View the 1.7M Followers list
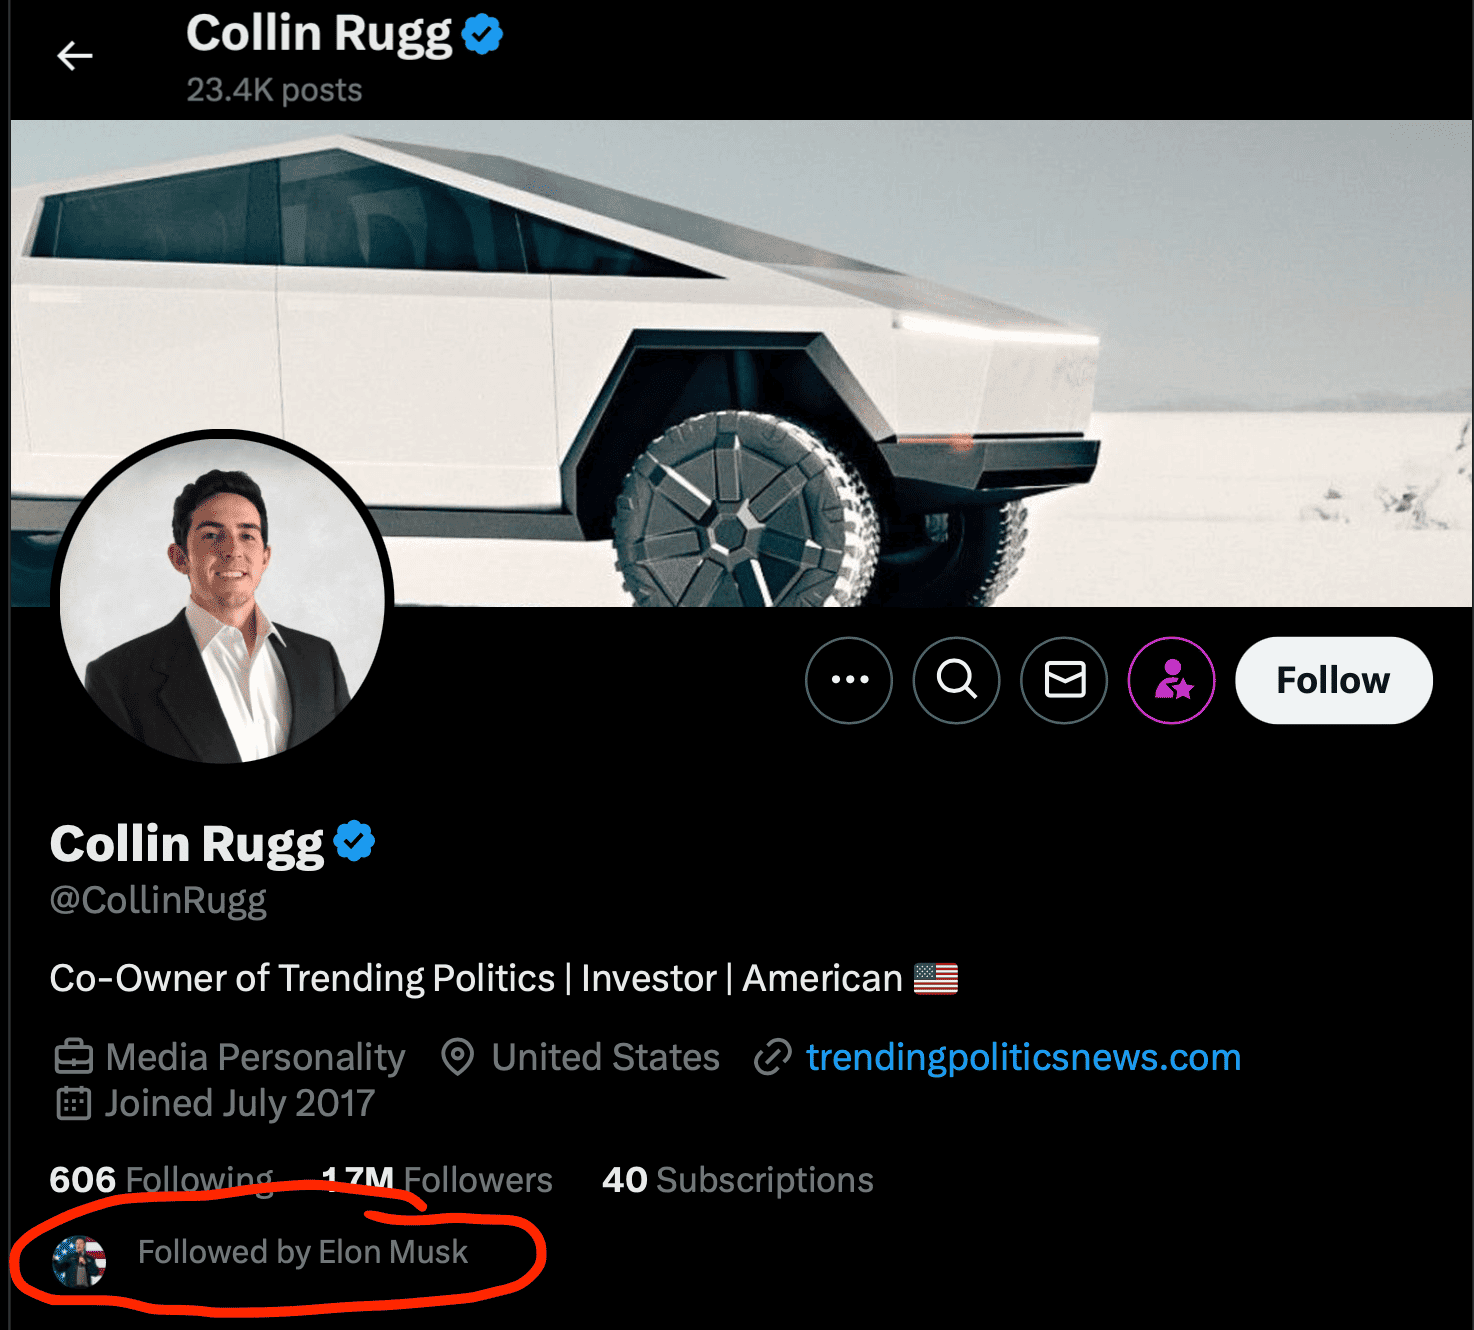 click(437, 1180)
